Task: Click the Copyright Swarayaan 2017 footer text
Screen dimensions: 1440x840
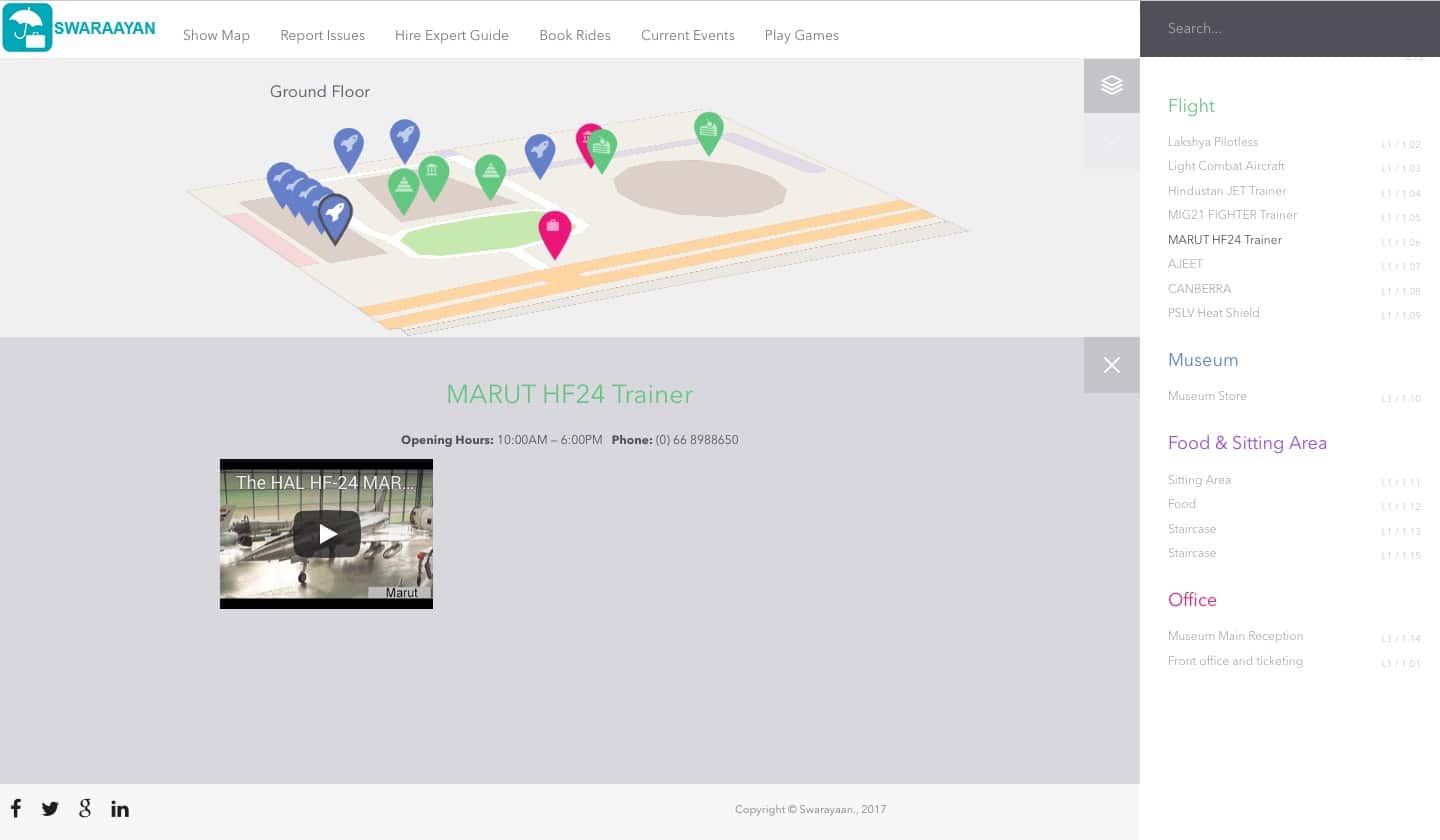Action: point(810,810)
